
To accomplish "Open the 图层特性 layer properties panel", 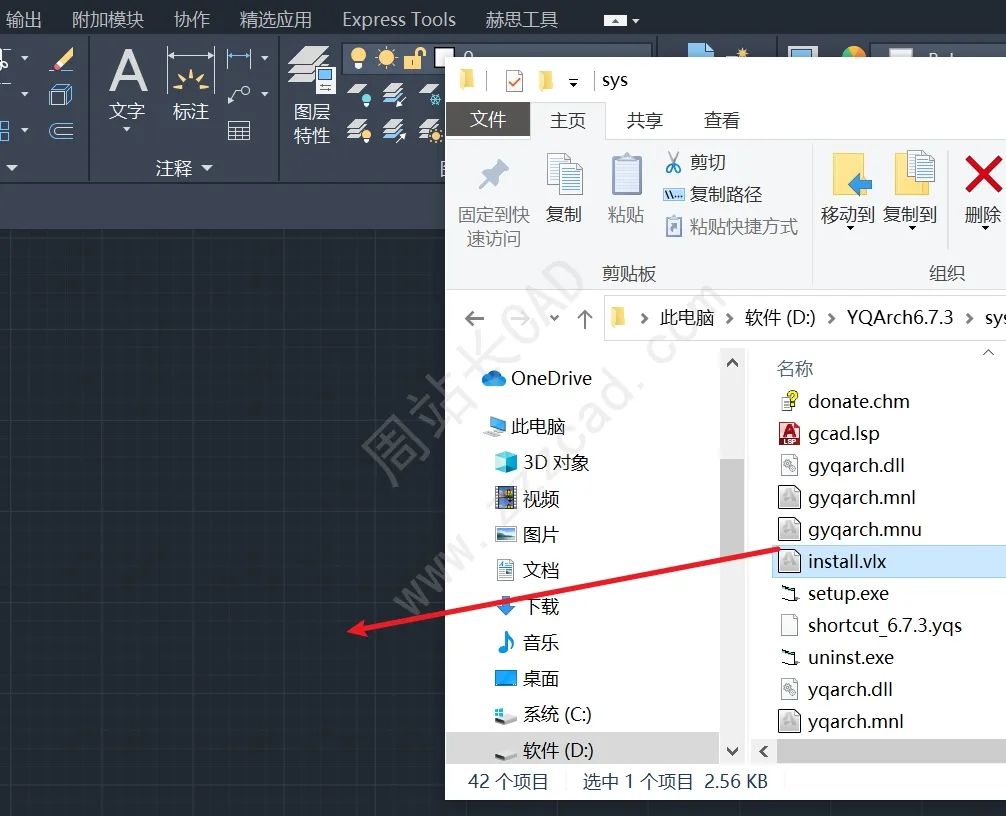I will (x=312, y=95).
